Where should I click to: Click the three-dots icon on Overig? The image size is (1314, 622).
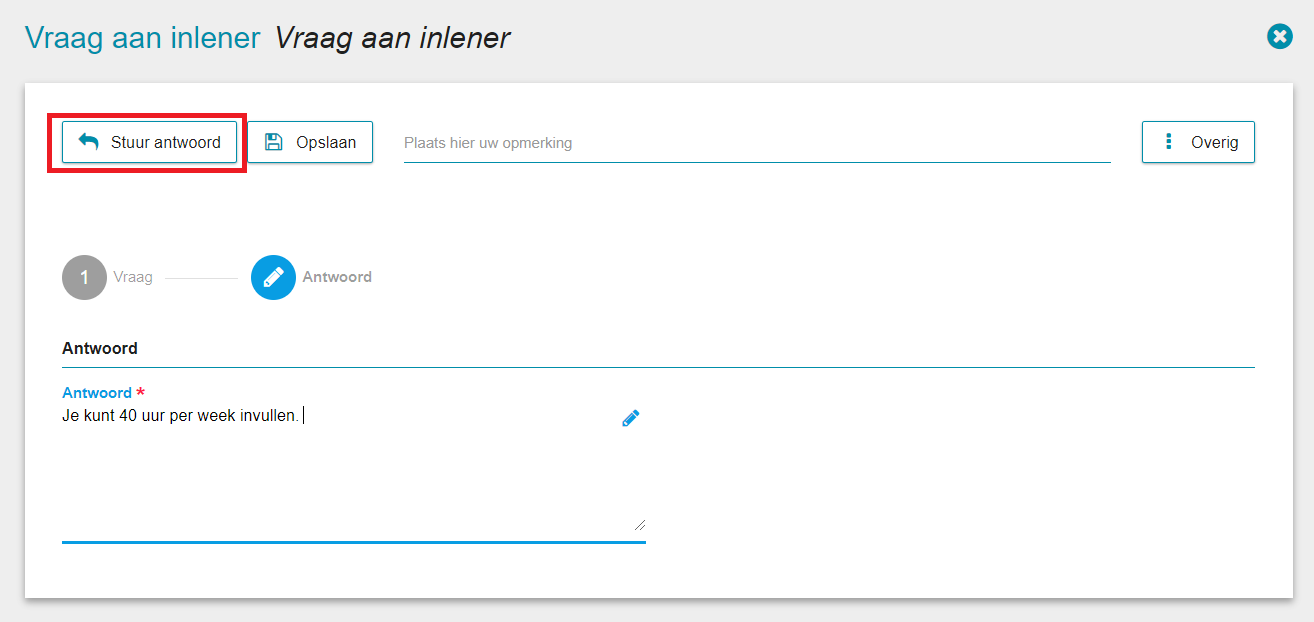tap(1168, 142)
